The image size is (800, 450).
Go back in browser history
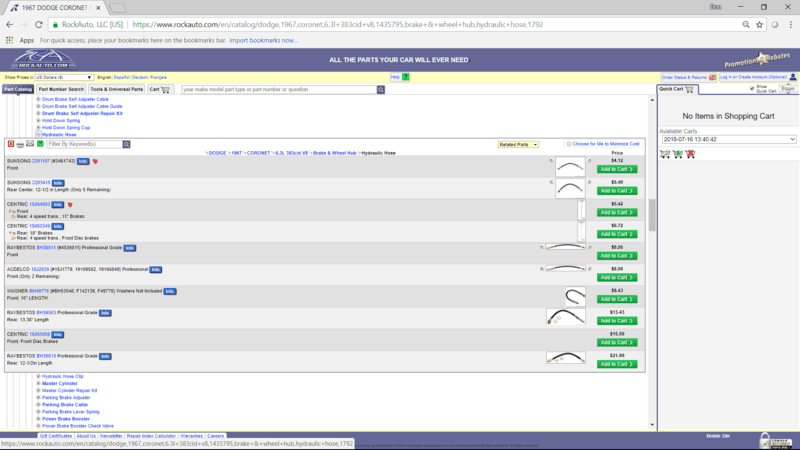click(10, 24)
